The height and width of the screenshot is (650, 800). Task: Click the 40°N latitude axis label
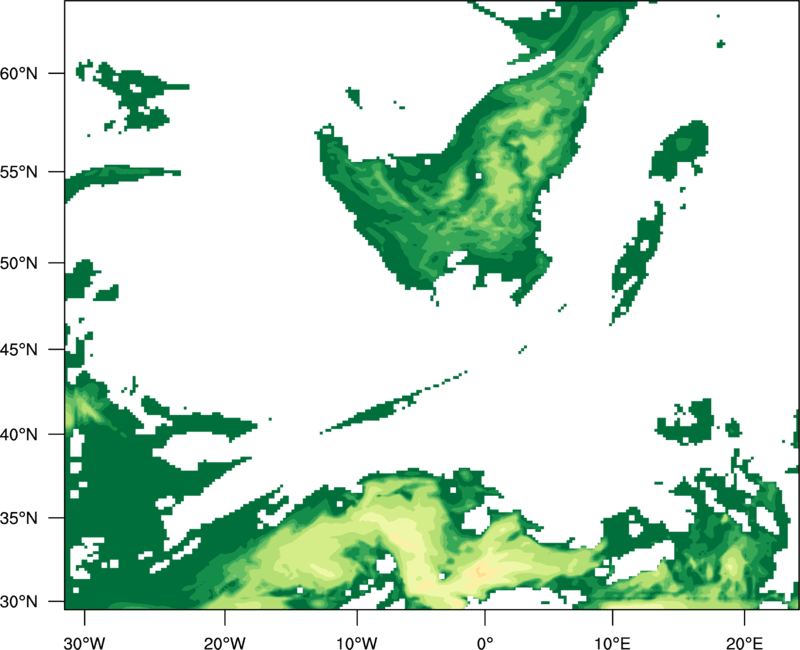tap(19, 435)
